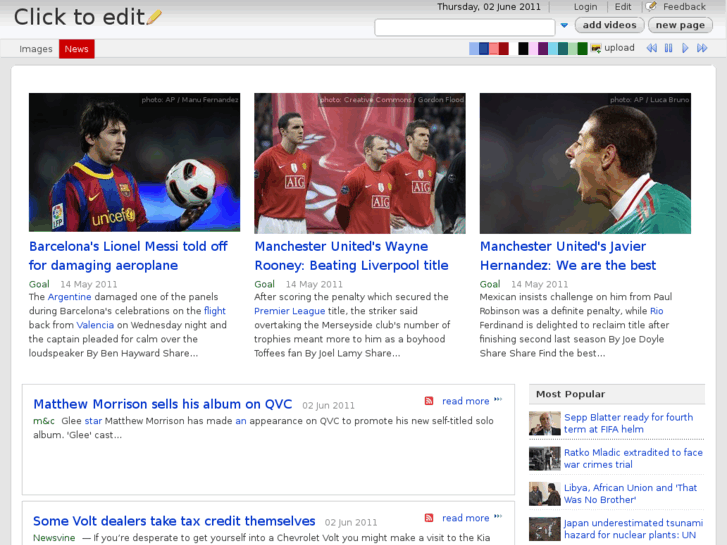The height and width of the screenshot is (545, 727).
Task: Follow the star link in the Morrison summary
Action: tap(93, 421)
